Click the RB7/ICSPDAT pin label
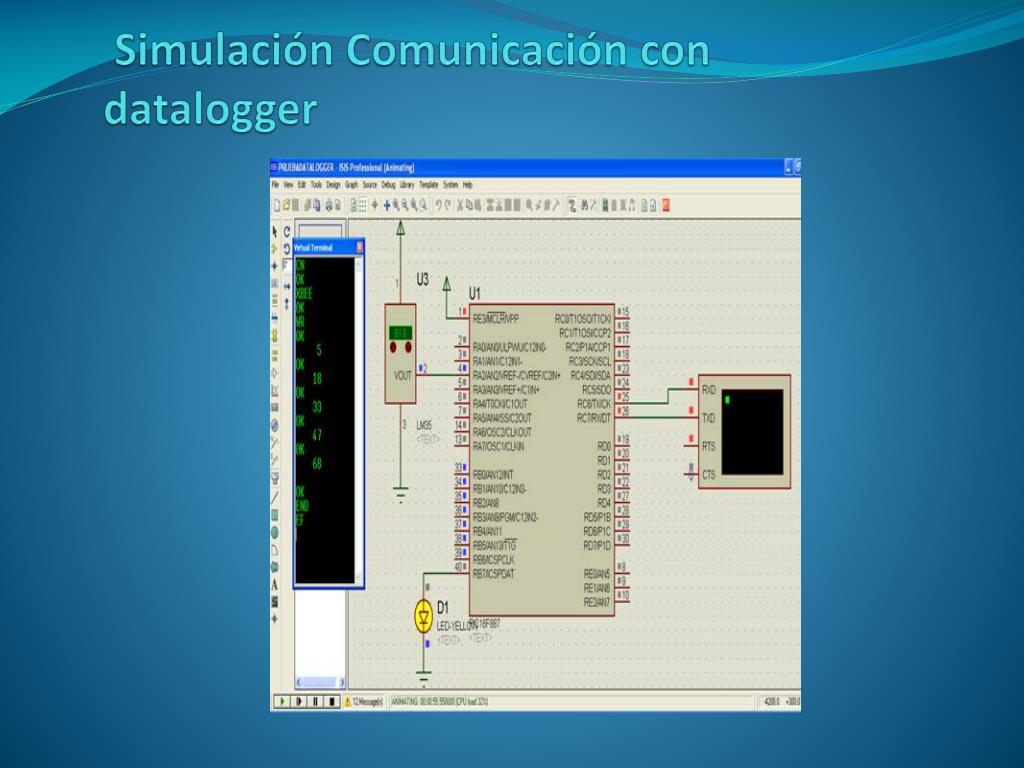 pos(494,574)
